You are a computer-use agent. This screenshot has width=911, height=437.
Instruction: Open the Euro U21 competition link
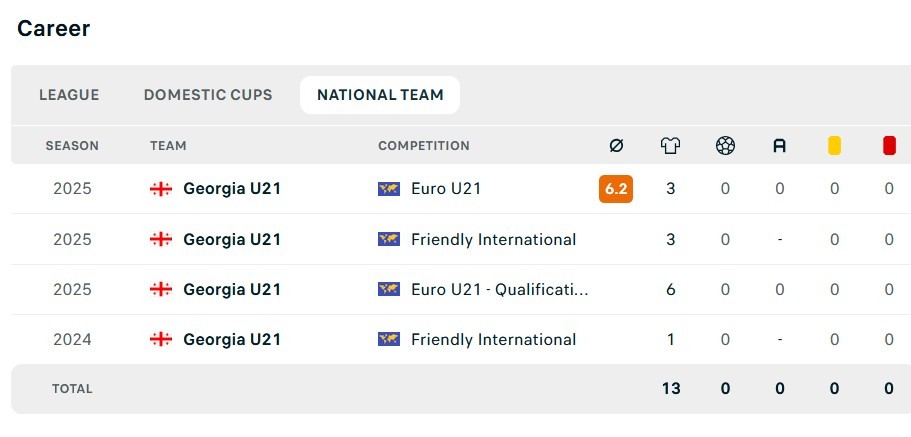[446, 188]
